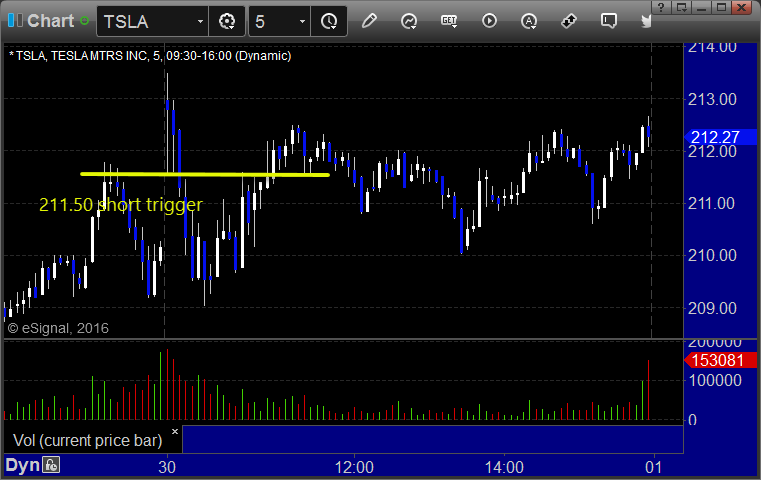The width and height of the screenshot is (761, 480).
Task: Toggle the green link indicator next to Chart
Action: (84, 21)
